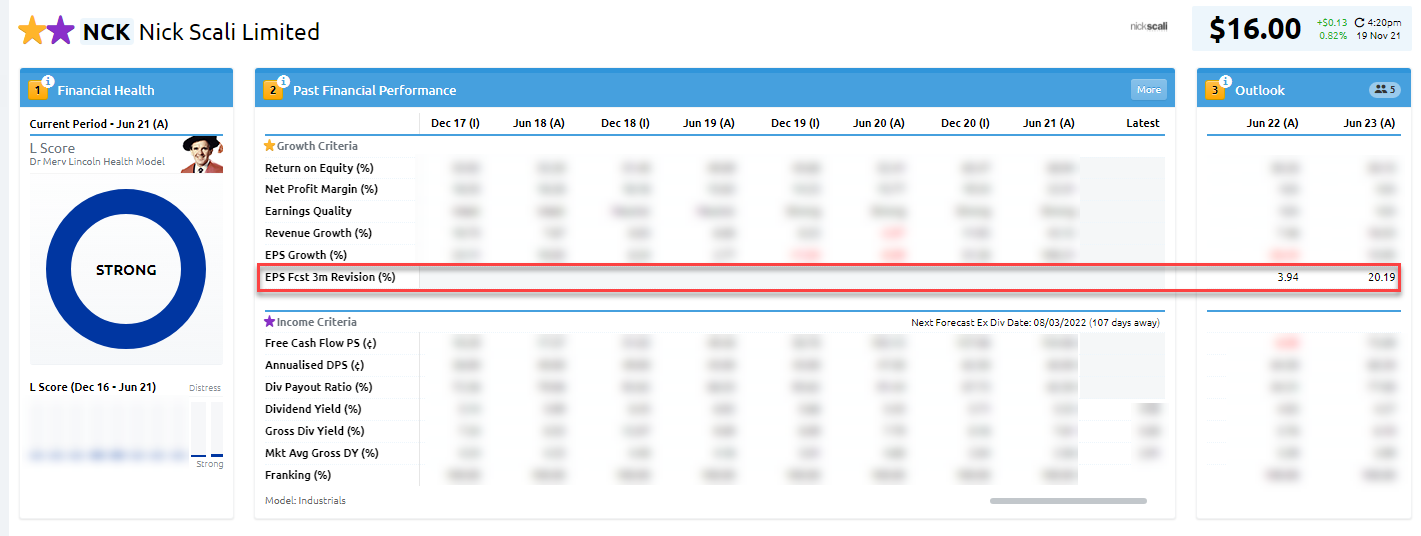This screenshot has height=536, width=1421.
Task: Click the gold star beside Growth Criteria
Action: (x=269, y=146)
